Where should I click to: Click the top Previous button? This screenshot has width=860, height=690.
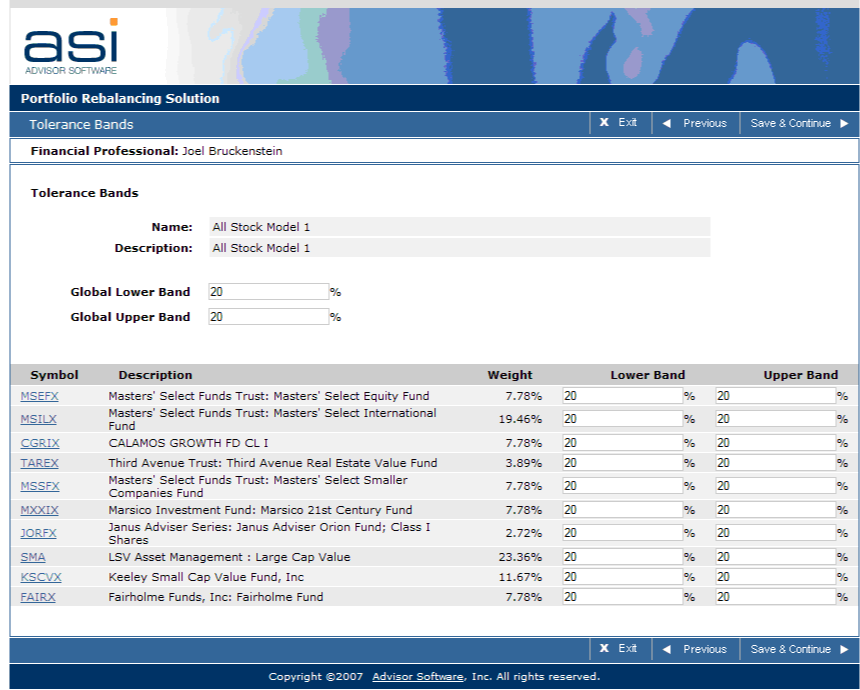coord(695,123)
